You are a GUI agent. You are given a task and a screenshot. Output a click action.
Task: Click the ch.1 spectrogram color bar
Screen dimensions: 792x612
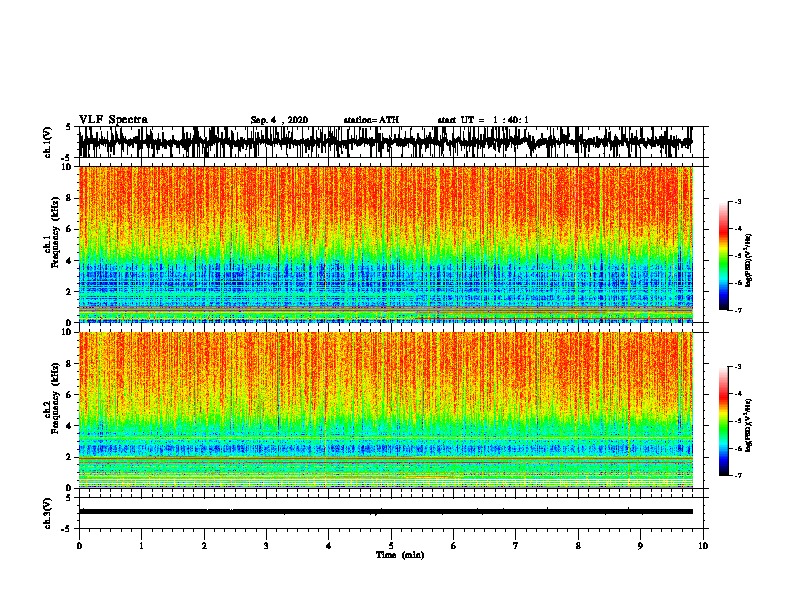point(723,256)
